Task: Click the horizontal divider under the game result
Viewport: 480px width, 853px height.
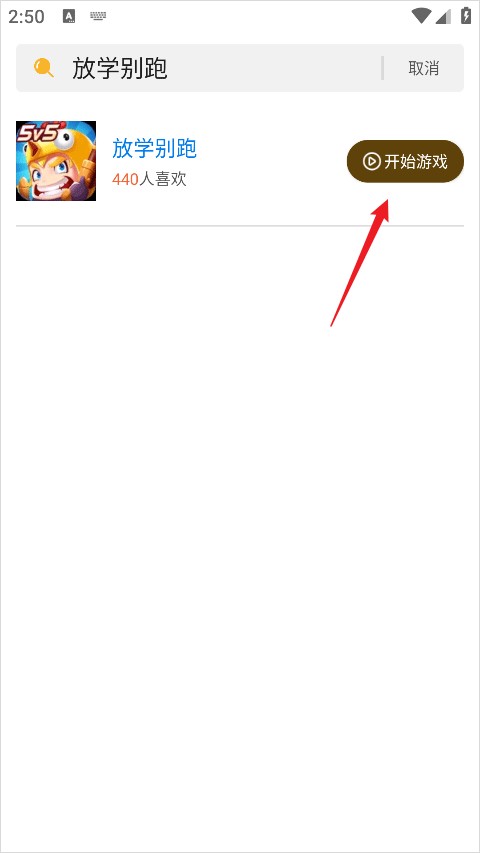Action: [x=240, y=225]
